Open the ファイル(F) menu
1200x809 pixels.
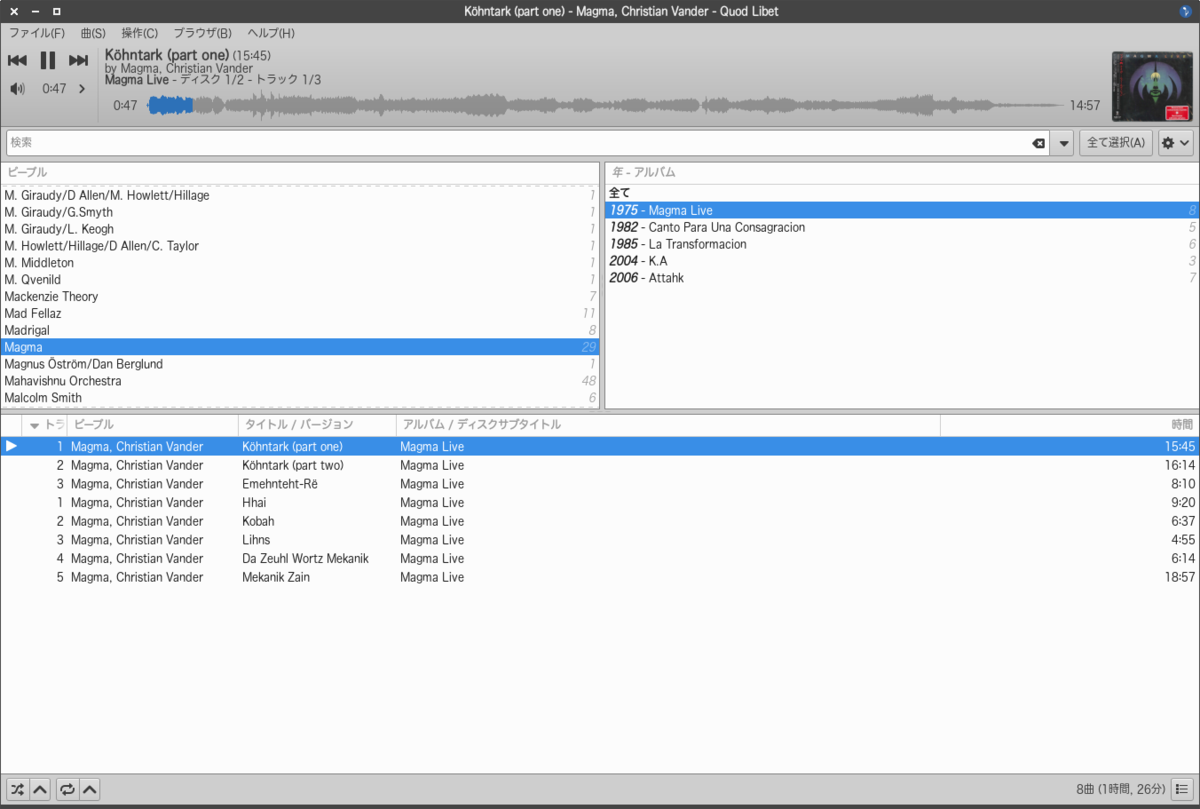[37, 33]
